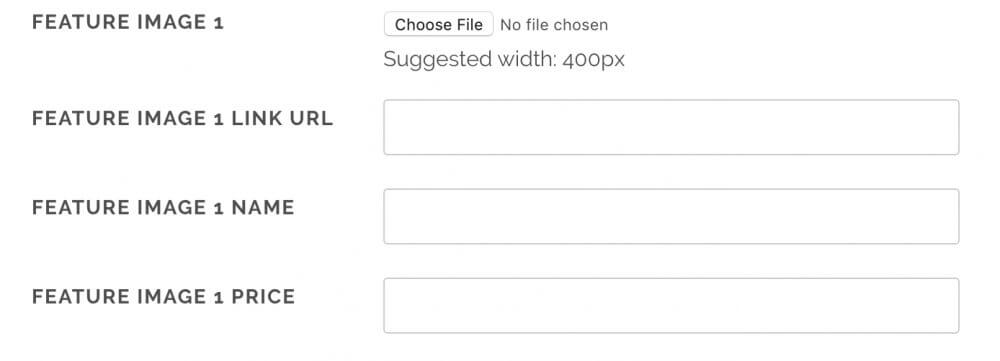Focus the Feature Image 1 Link URL field
The height and width of the screenshot is (361, 1000).
pos(671,127)
